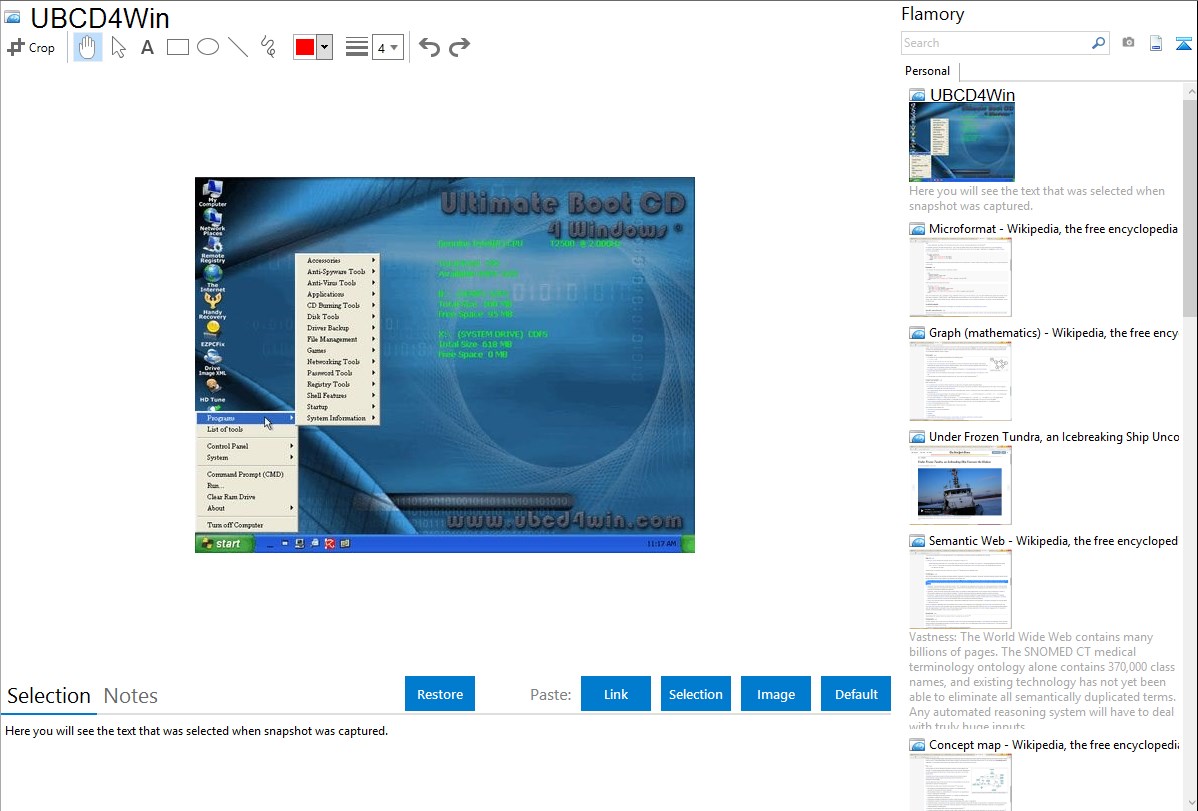Activate the Crop tool
Viewport: 1198px width, 811px height.
point(31,47)
